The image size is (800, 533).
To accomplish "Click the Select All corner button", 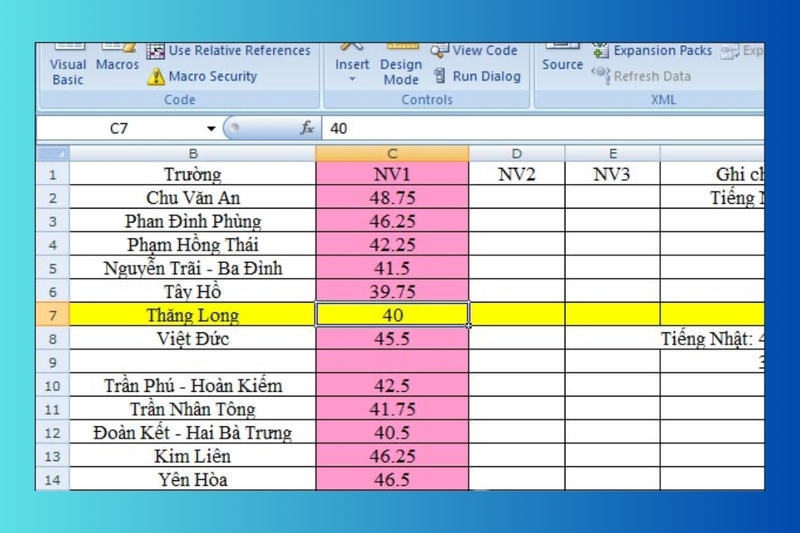I will click(53, 154).
